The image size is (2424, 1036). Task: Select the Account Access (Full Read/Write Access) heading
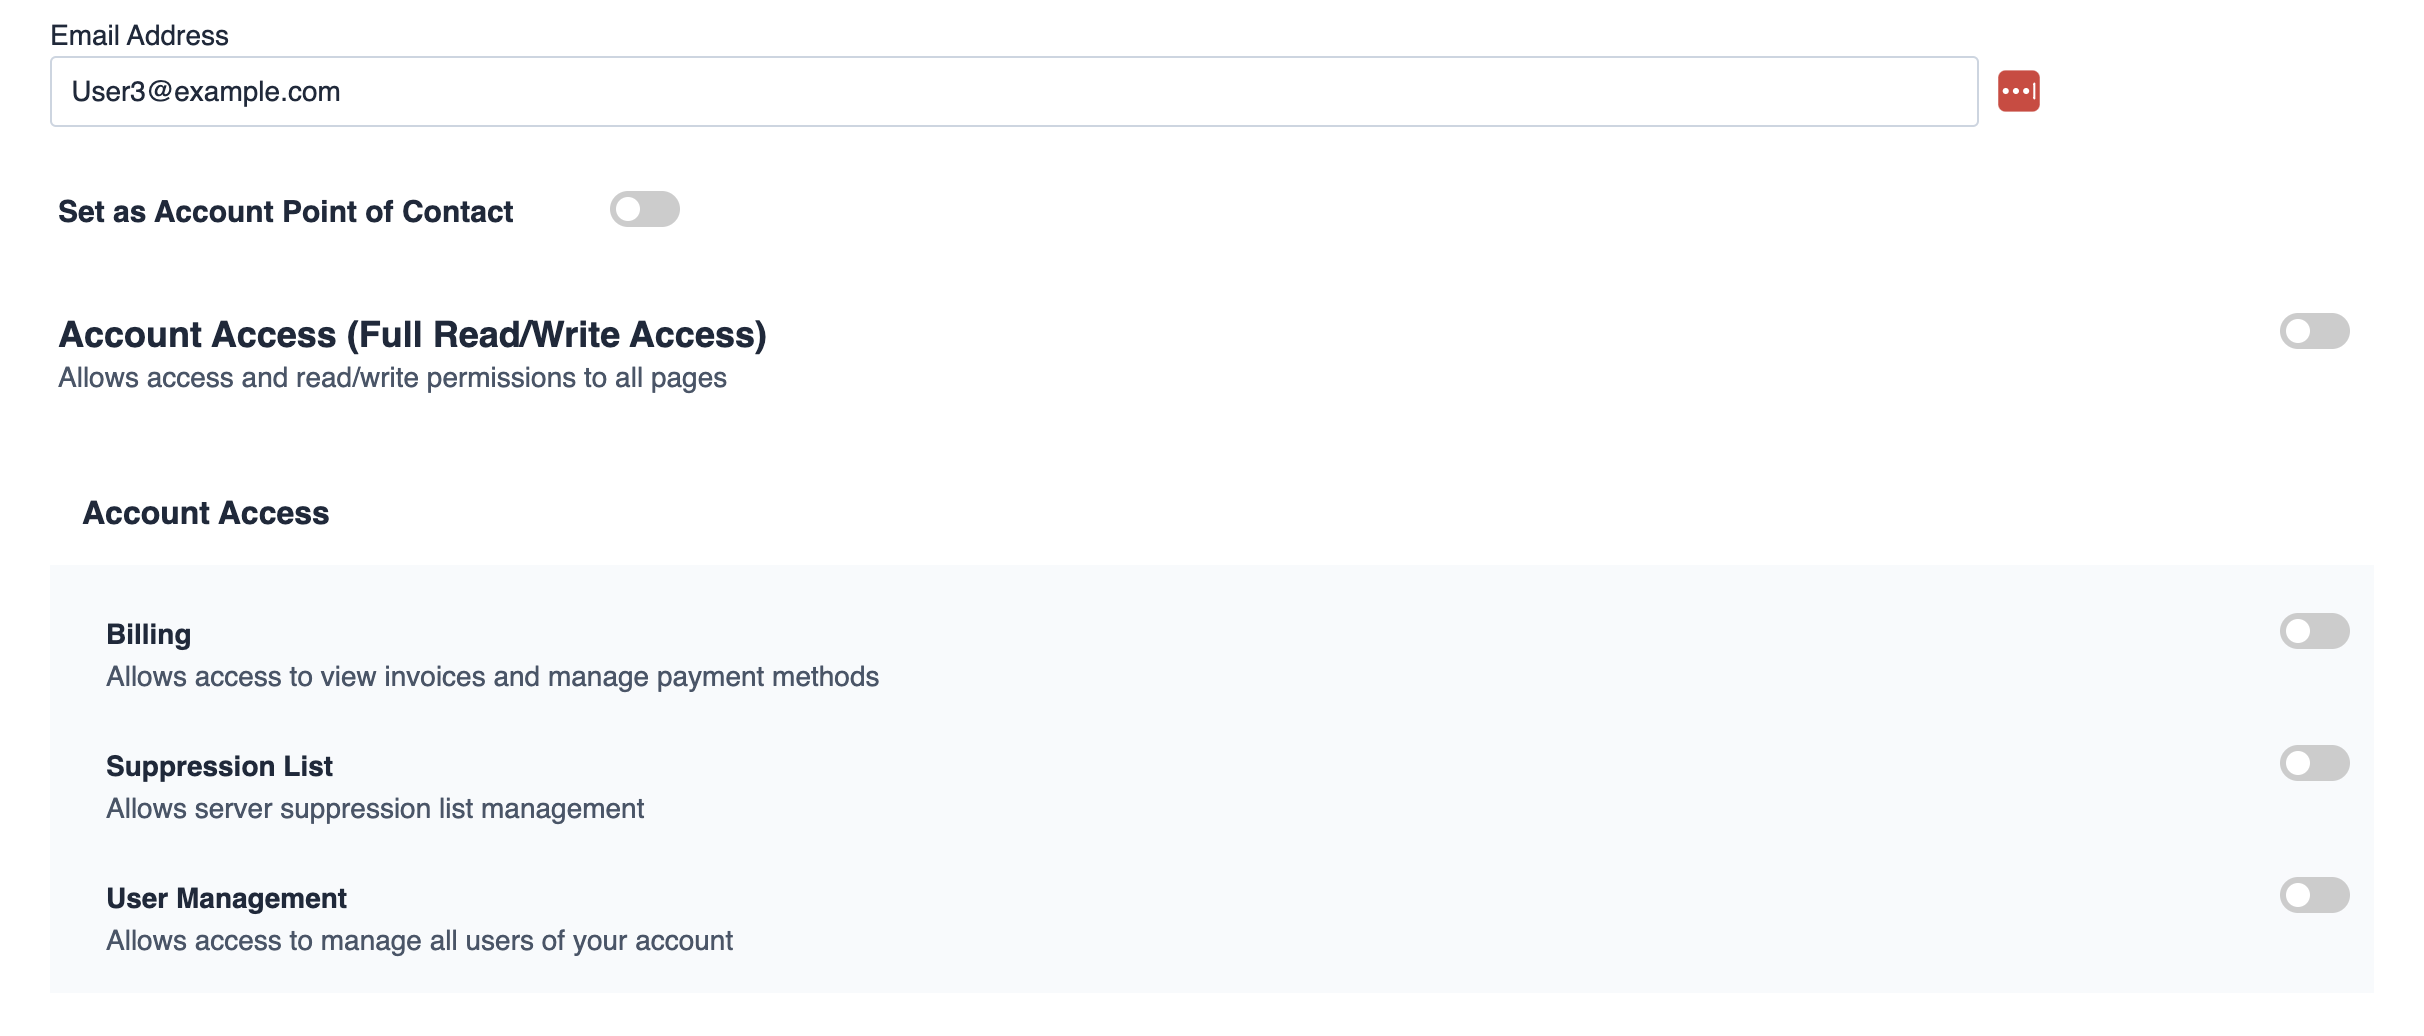click(412, 334)
